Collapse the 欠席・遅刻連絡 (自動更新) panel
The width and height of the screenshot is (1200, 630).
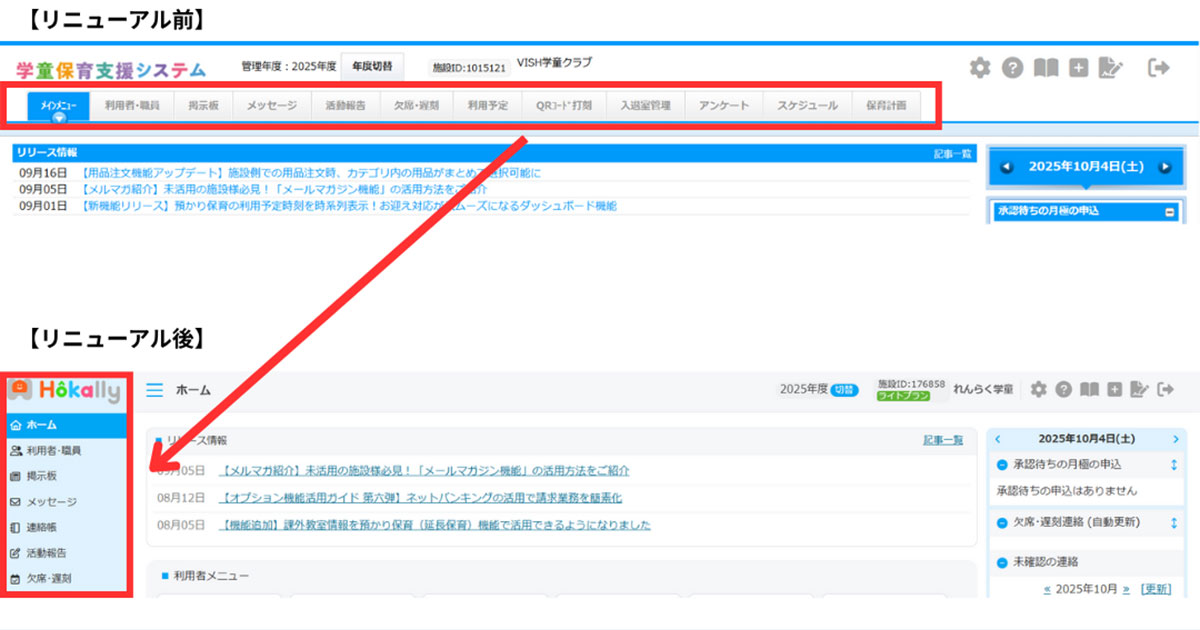point(1002,522)
